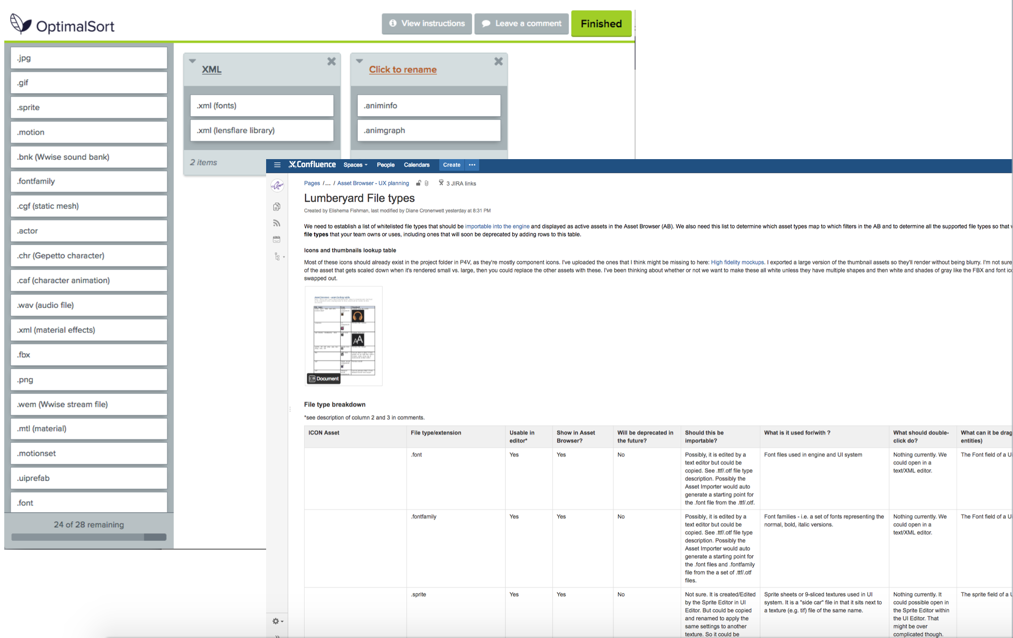Click the attachments paperclip icon
1013x638 pixels.
tap(426, 183)
